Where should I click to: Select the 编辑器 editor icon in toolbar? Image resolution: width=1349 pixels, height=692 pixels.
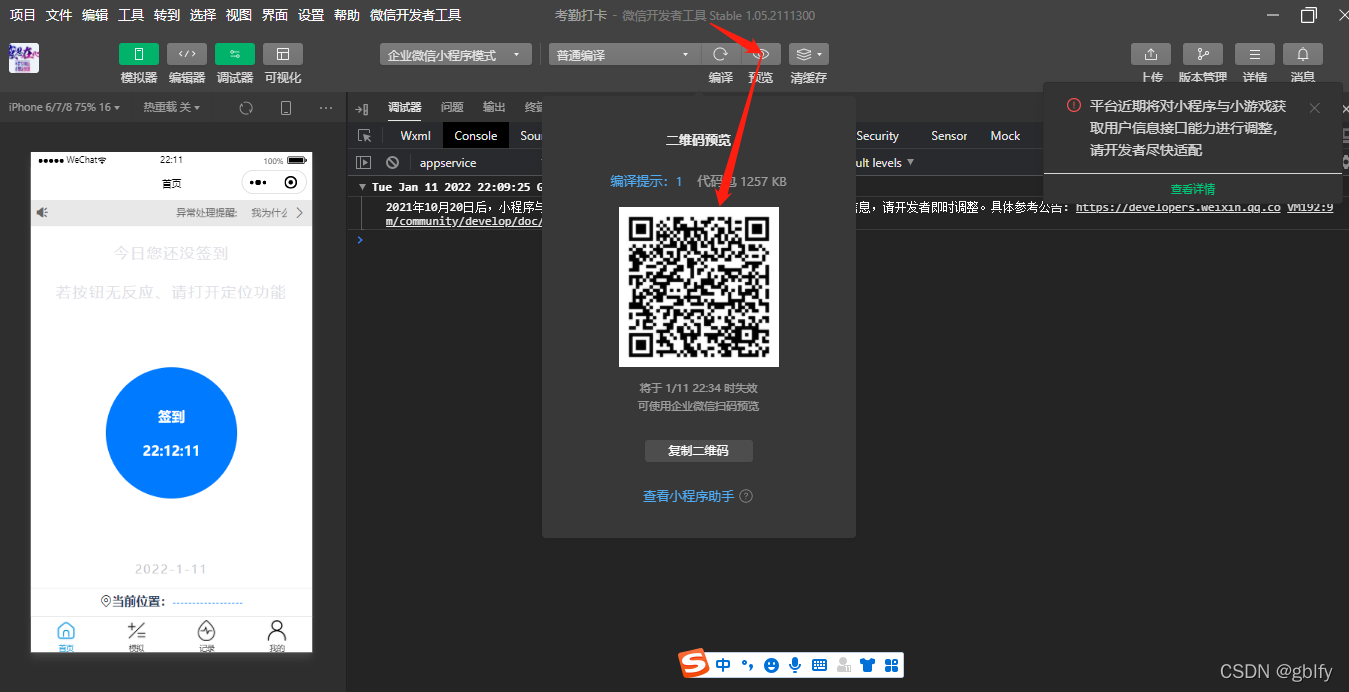(x=186, y=54)
